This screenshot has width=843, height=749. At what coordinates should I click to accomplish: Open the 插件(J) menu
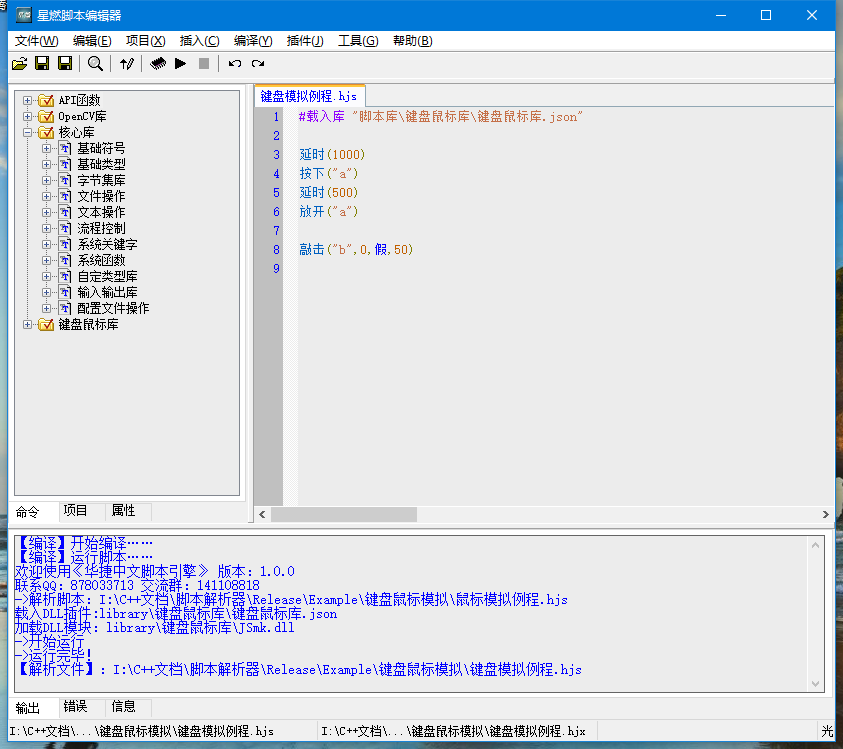(x=305, y=41)
